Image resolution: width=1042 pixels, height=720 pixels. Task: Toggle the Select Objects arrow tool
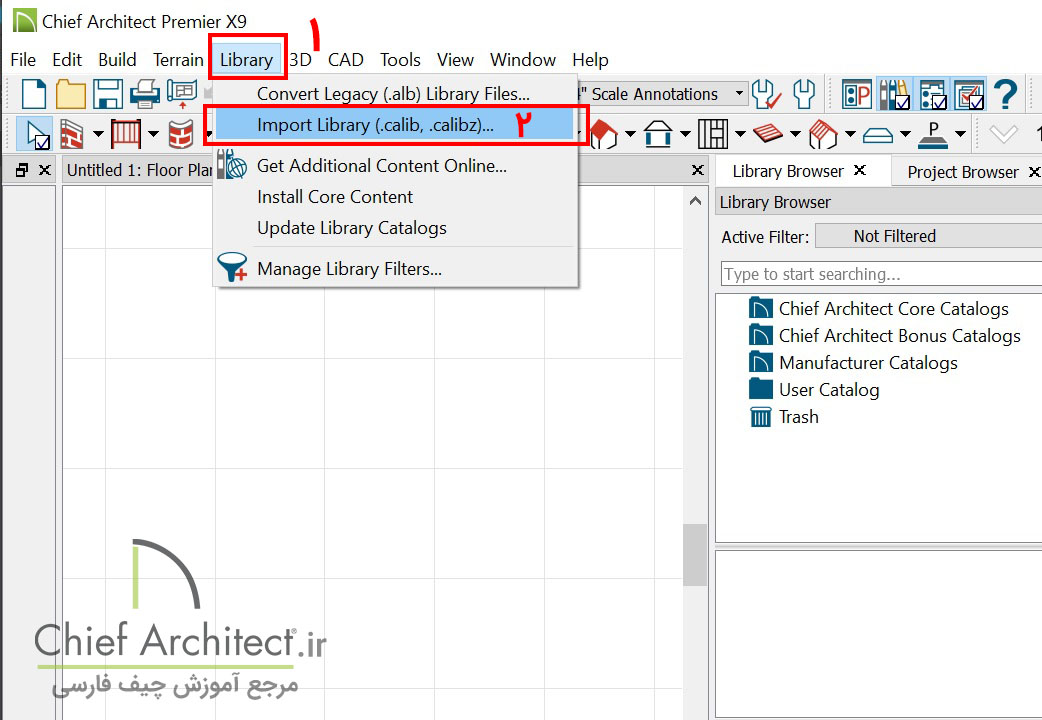(x=37, y=133)
